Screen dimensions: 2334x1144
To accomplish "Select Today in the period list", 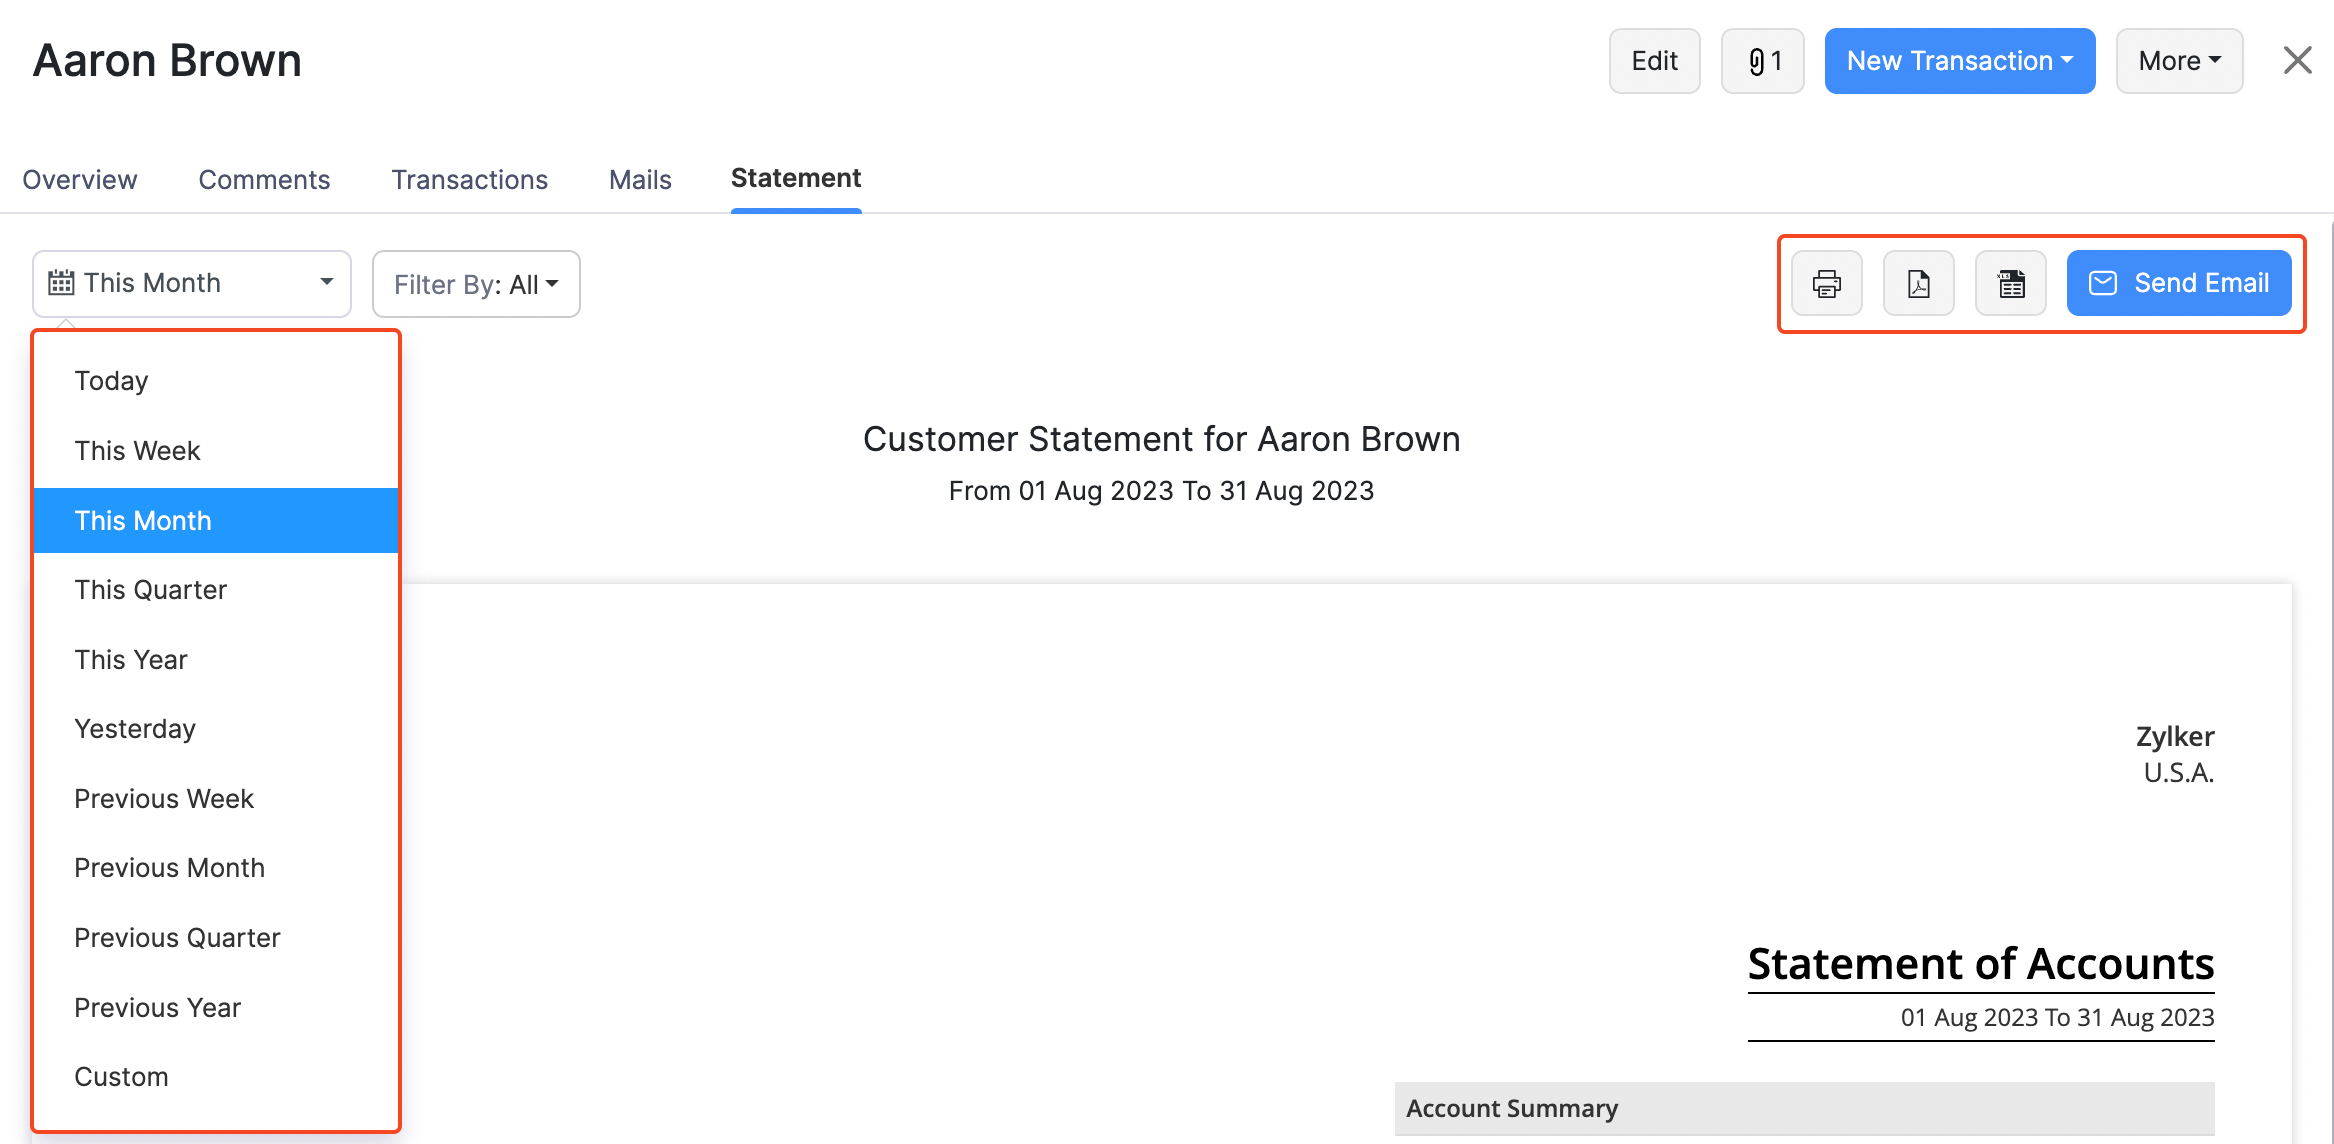I will pos(111,380).
